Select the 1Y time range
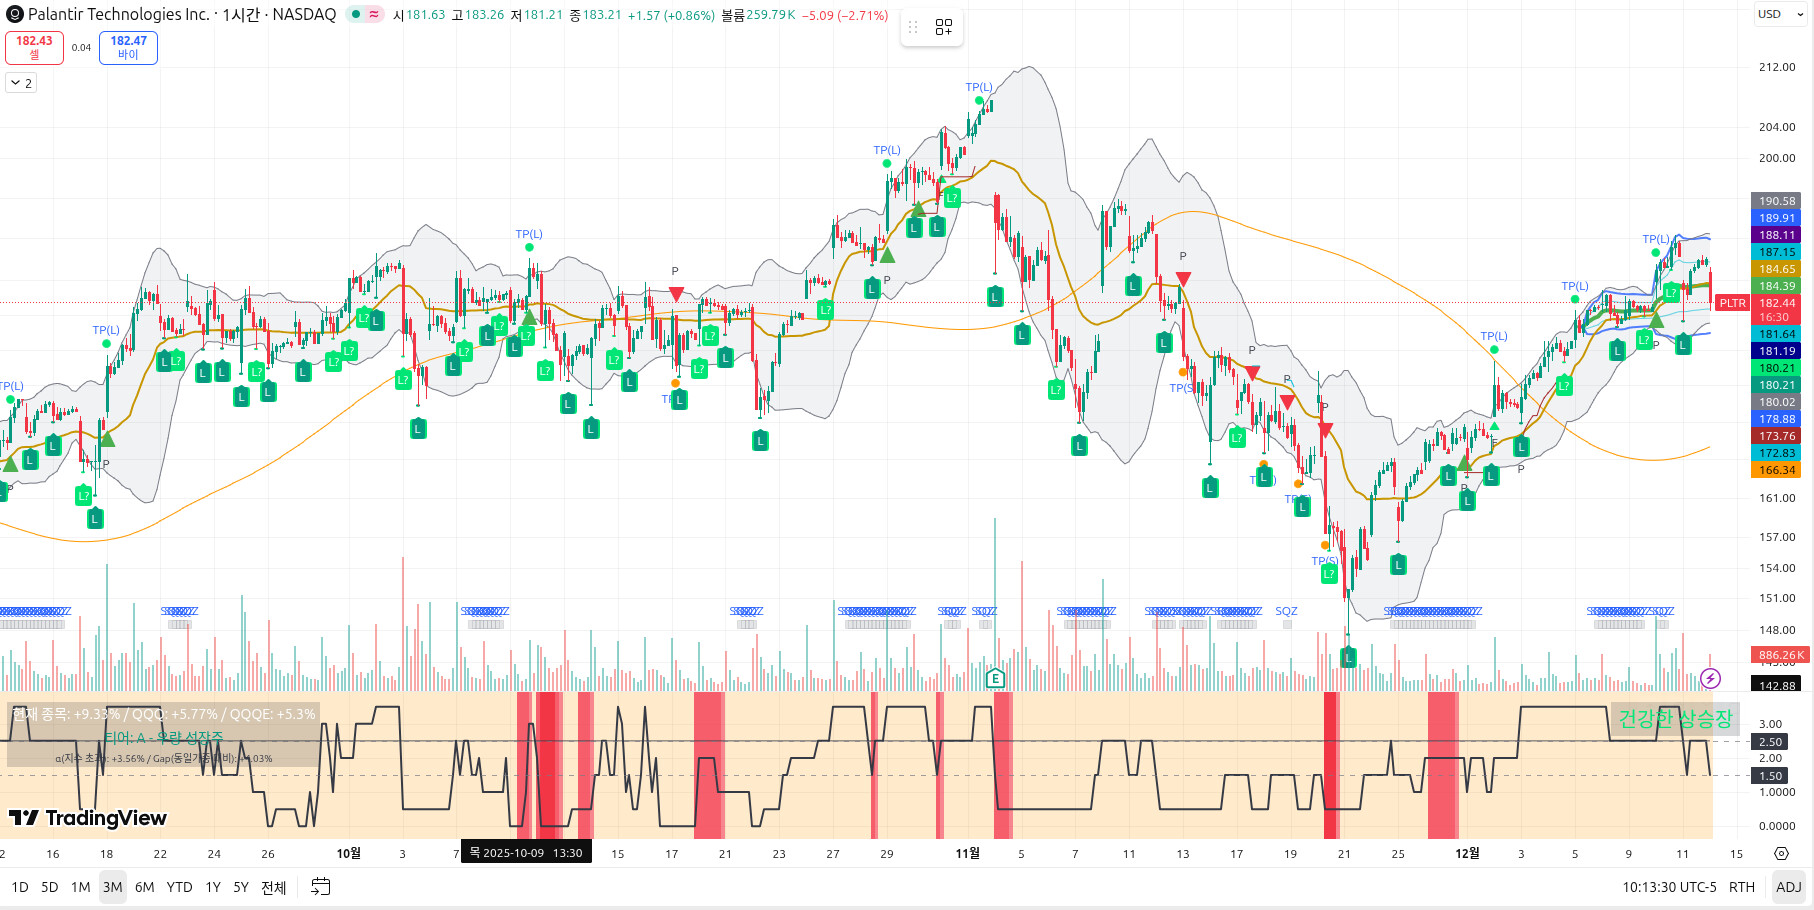This screenshot has height=910, width=1814. [213, 887]
